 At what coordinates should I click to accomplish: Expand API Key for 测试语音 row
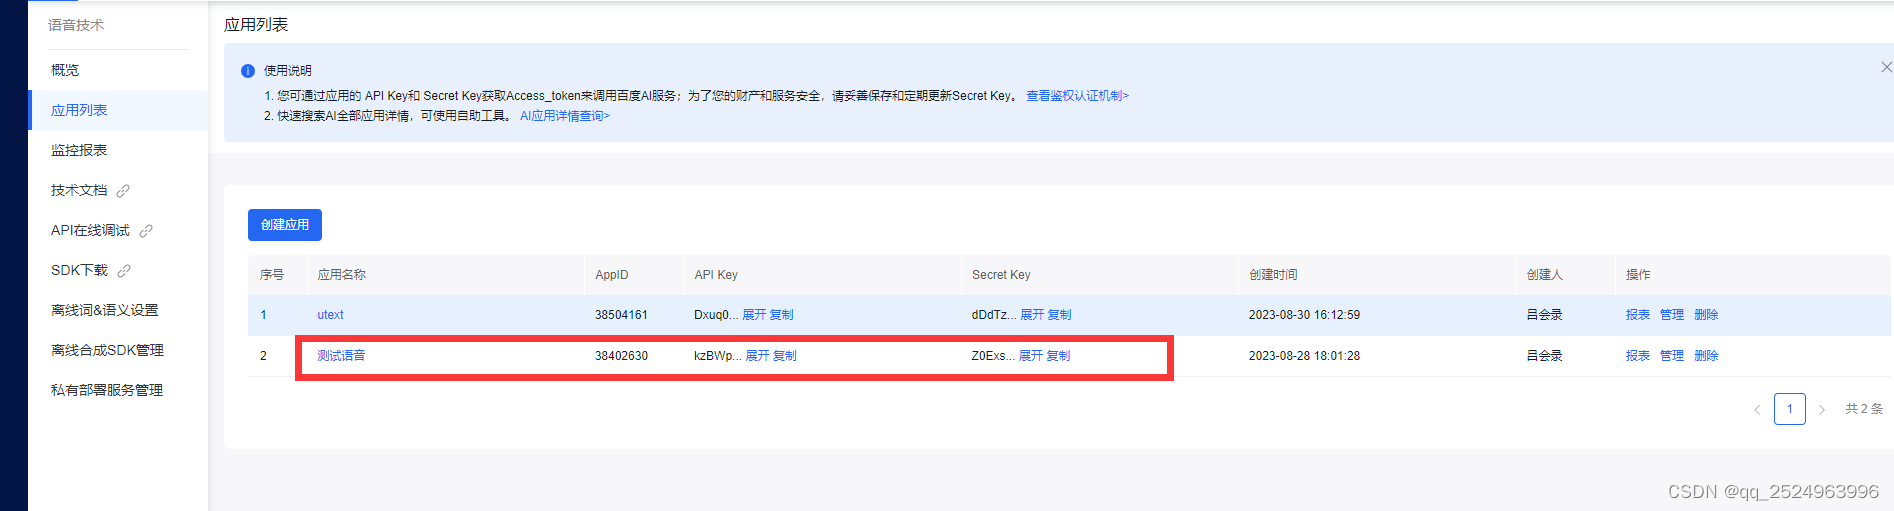757,356
